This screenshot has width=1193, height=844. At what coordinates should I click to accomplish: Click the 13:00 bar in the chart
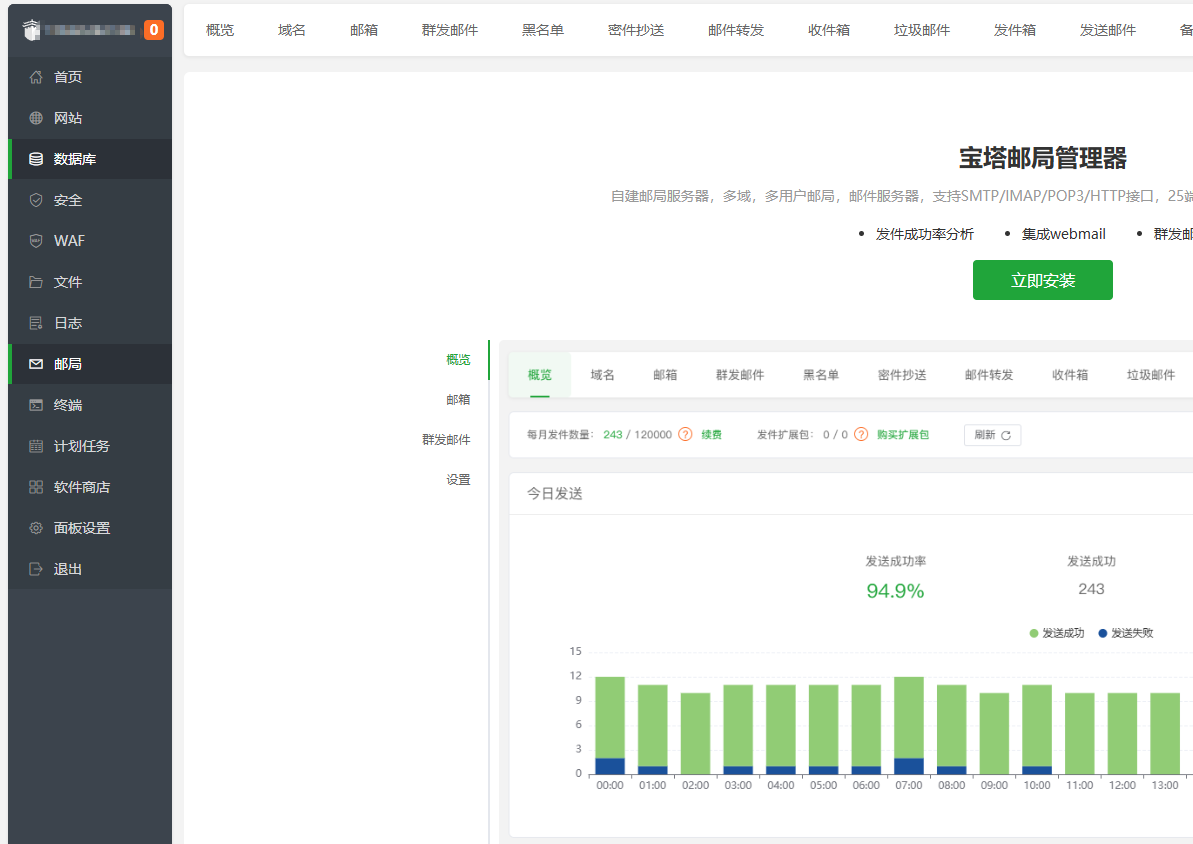(1165, 734)
